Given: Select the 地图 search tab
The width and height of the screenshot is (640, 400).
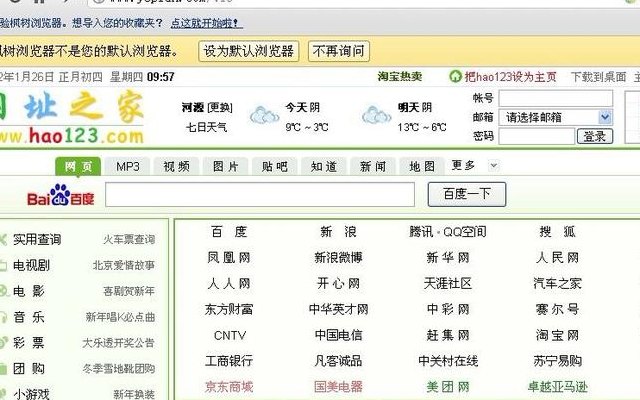Looking at the screenshot, I should point(422,167).
